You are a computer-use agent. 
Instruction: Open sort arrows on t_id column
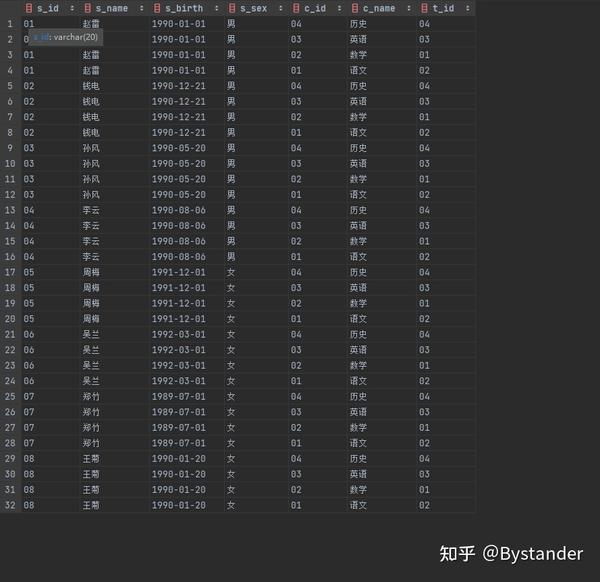click(x=468, y=8)
